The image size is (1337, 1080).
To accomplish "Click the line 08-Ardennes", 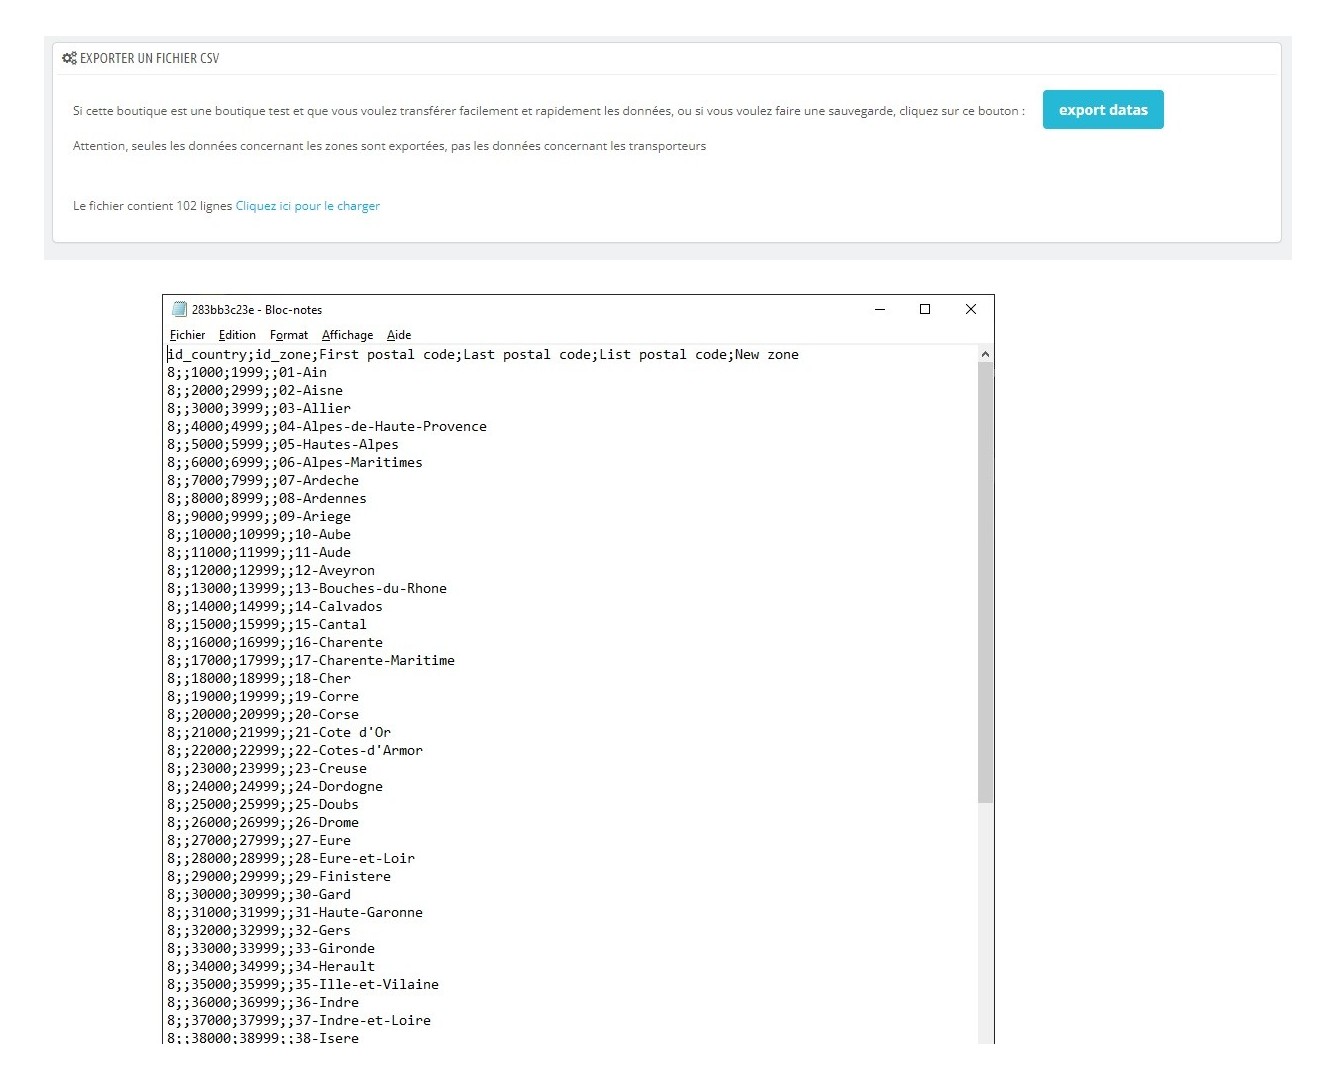I will pos(267,499).
